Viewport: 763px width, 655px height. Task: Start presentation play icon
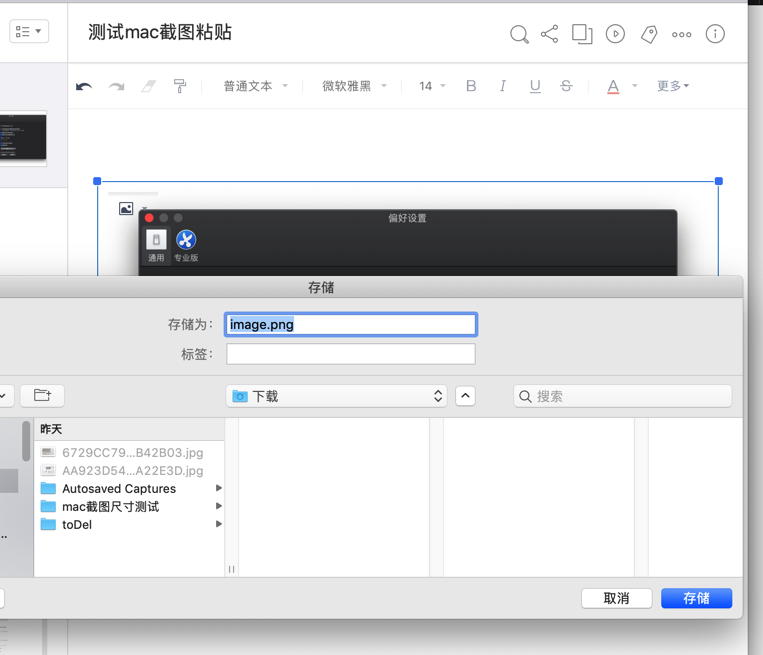(x=615, y=34)
